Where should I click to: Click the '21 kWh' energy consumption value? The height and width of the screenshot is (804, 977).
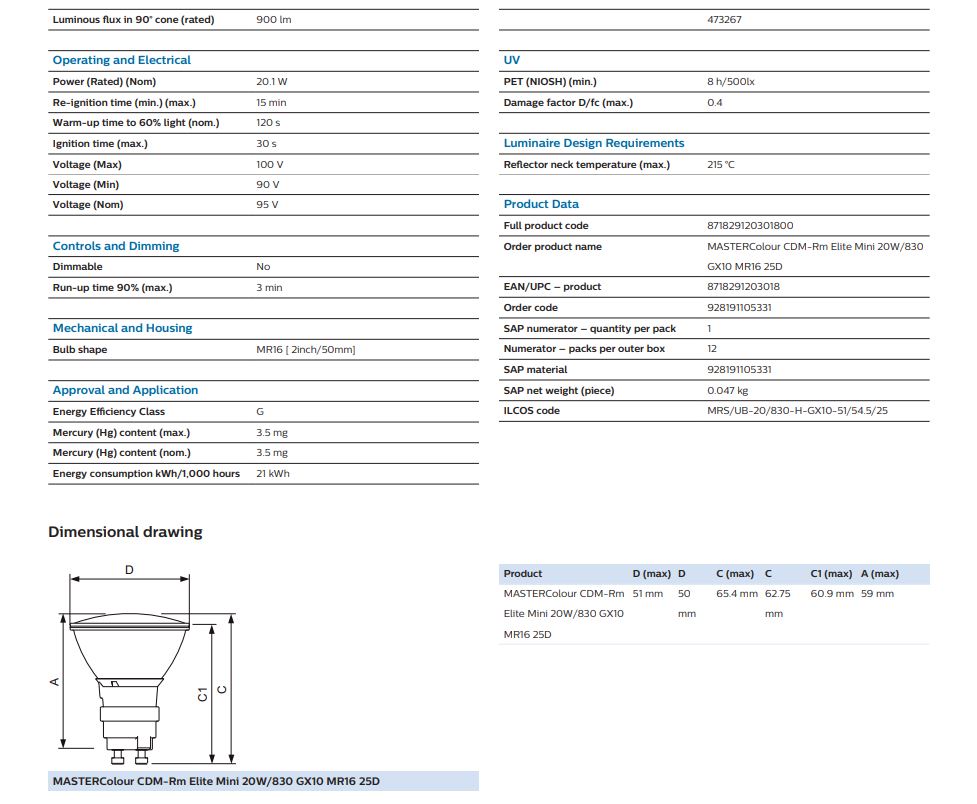[x=273, y=474]
